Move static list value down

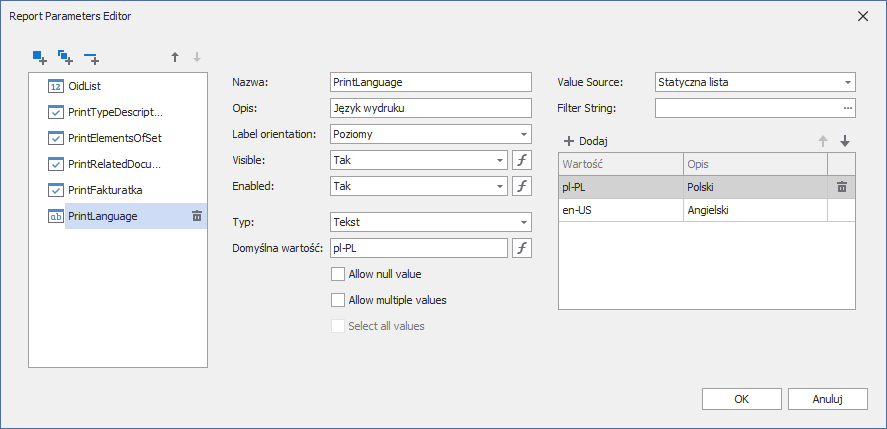844,142
